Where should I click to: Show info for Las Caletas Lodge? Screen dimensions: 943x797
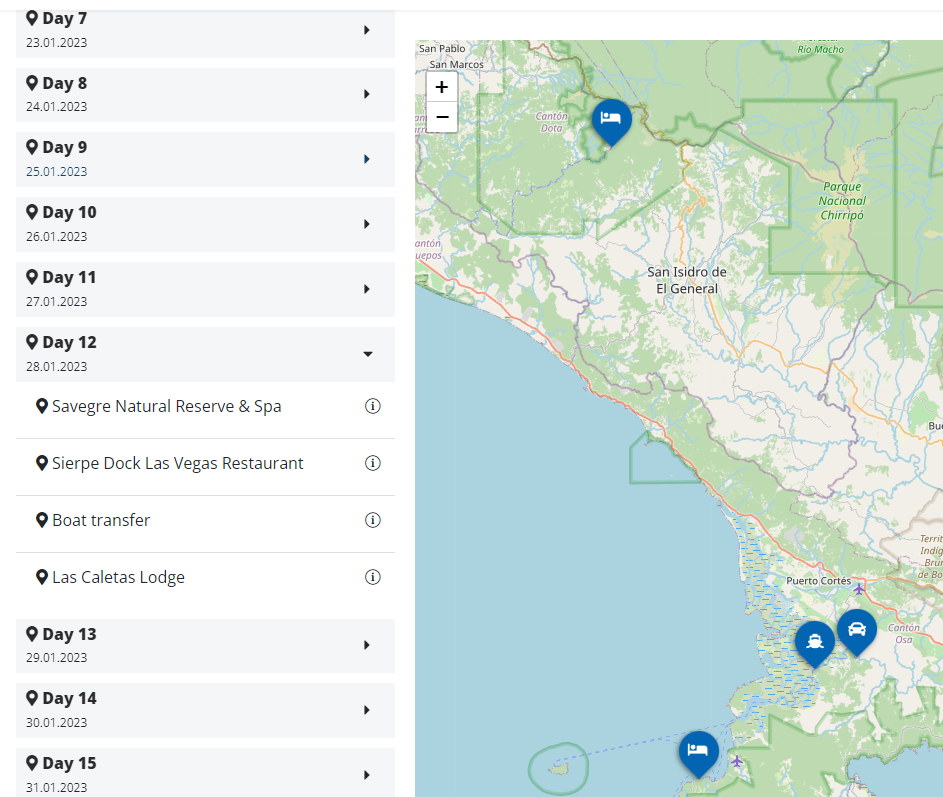[x=373, y=577]
